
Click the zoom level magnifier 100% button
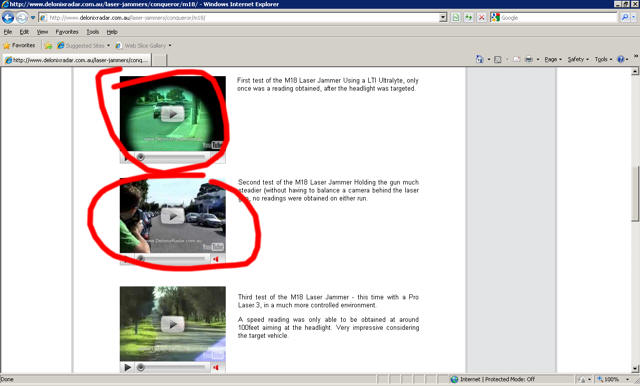click(x=608, y=379)
